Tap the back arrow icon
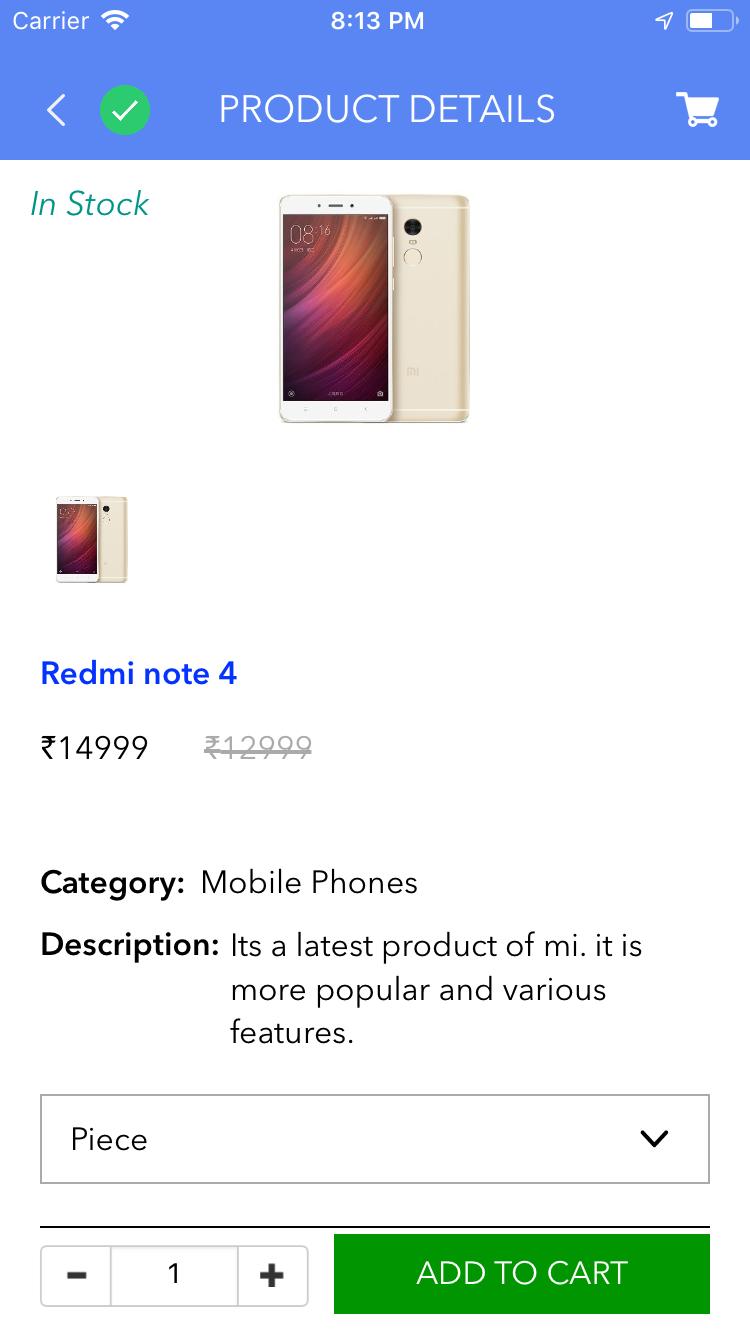Viewport: 750px width, 1334px height. click(x=57, y=110)
